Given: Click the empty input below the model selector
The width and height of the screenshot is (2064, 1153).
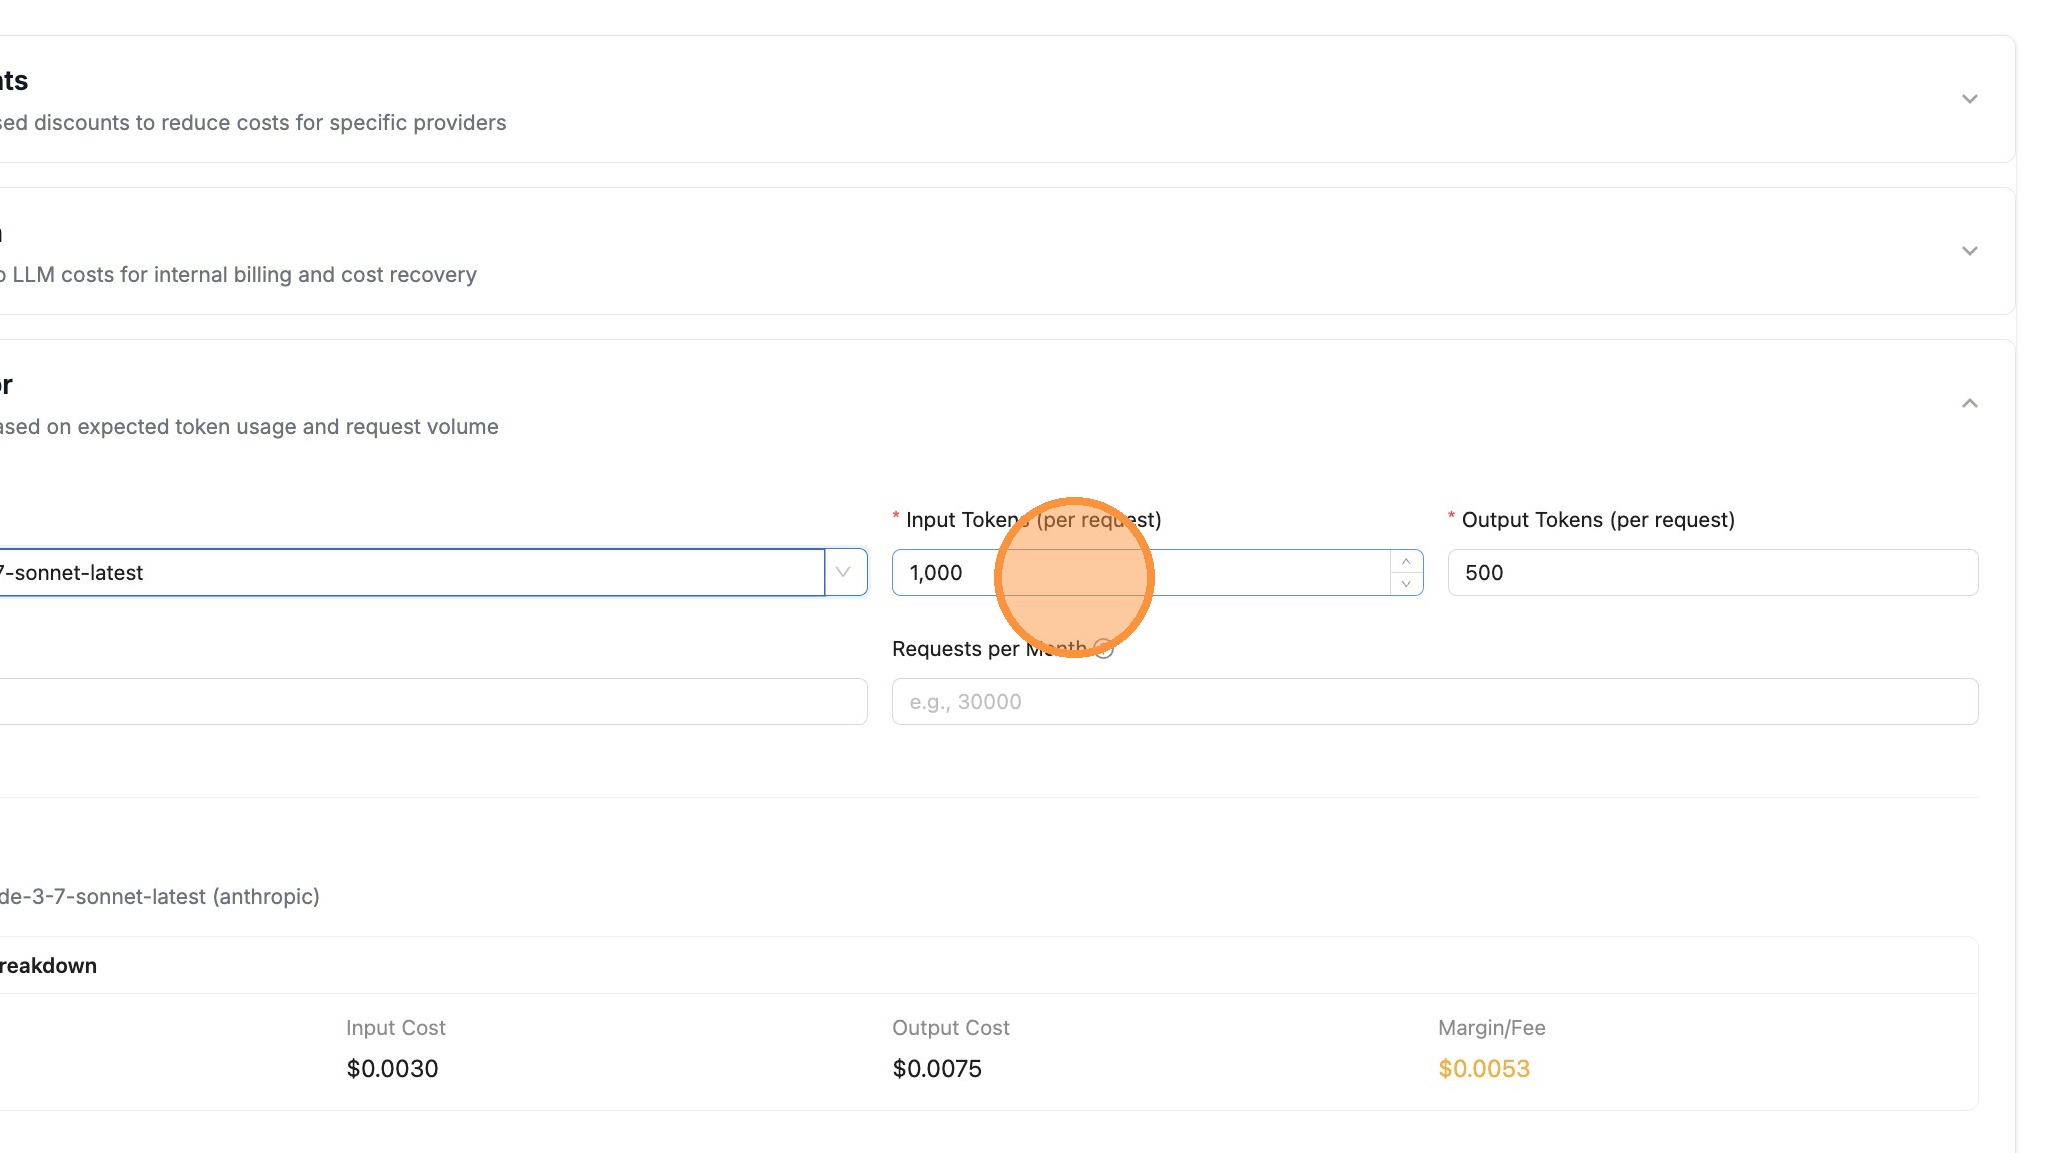Looking at the screenshot, I should 430,701.
